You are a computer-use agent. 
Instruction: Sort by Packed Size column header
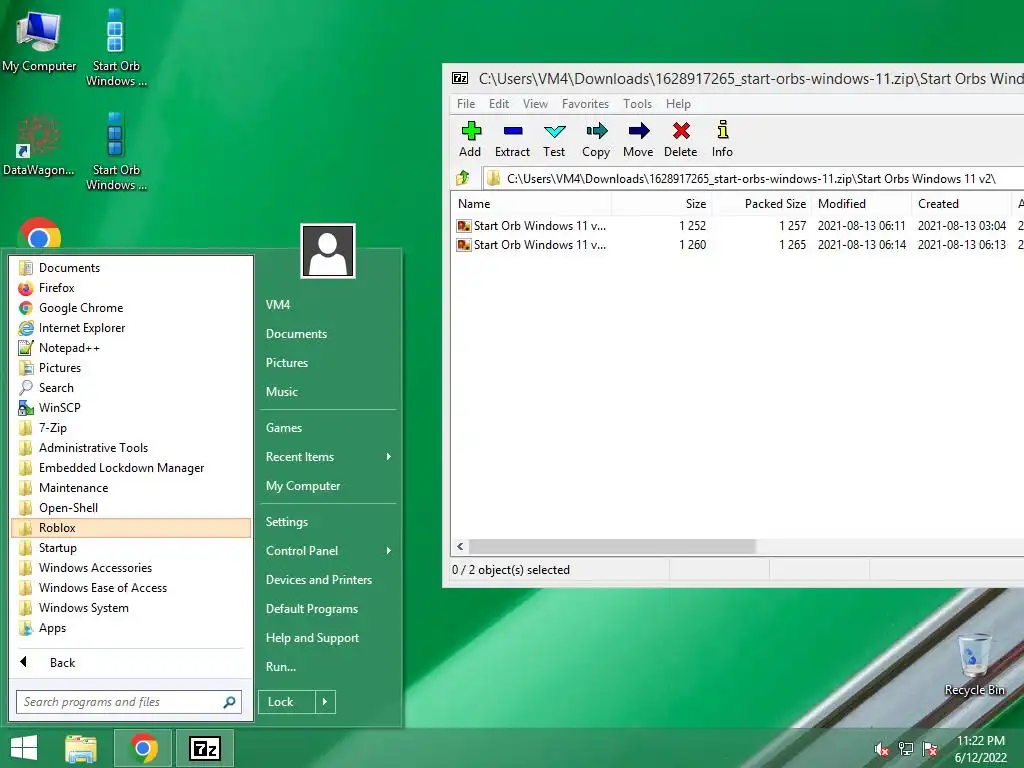761,204
